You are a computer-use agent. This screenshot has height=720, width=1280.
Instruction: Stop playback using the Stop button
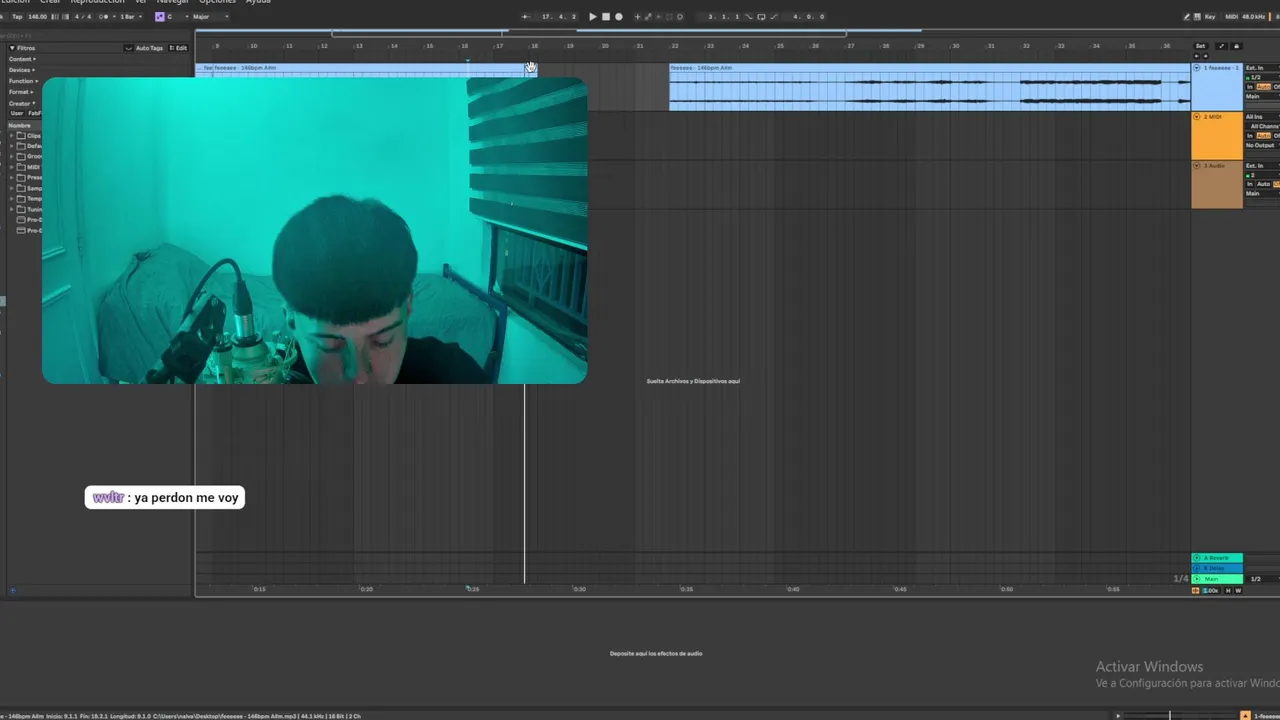click(x=606, y=17)
